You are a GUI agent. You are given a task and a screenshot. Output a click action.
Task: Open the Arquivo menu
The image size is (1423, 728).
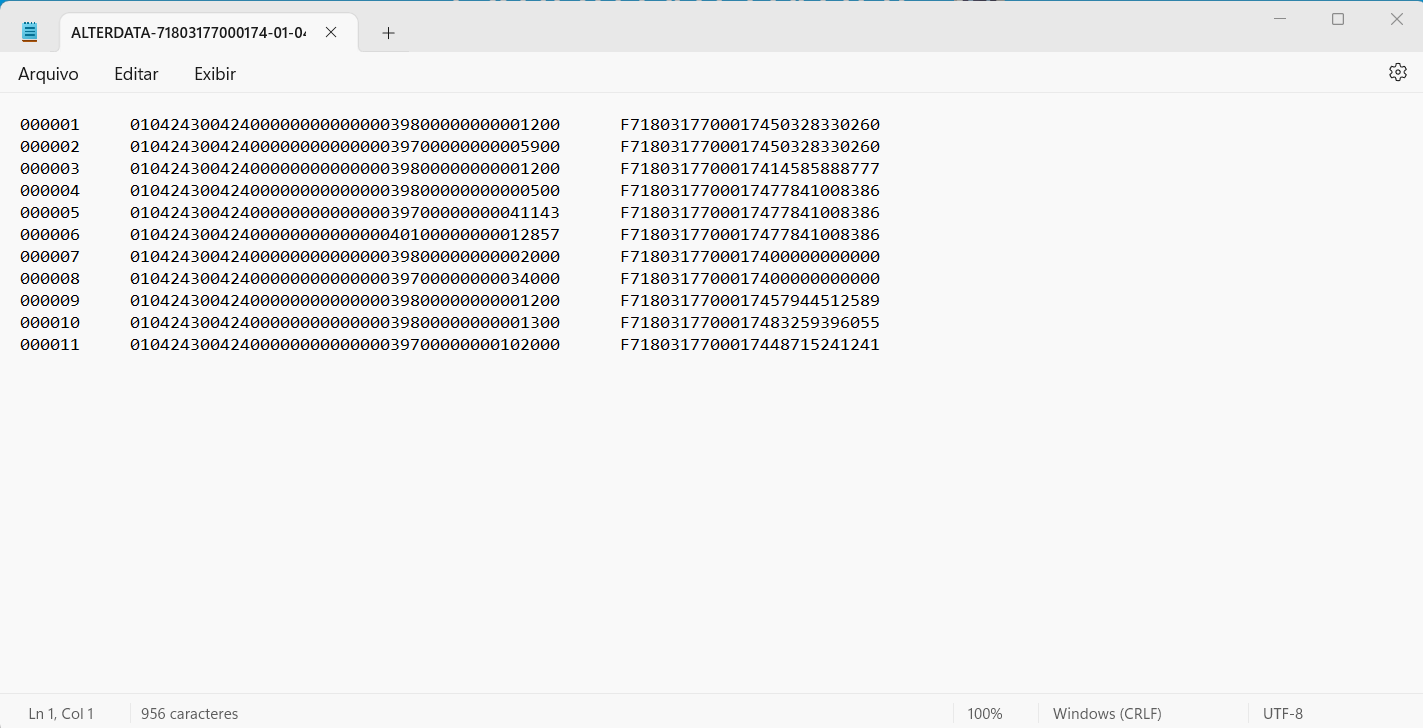tap(48, 74)
